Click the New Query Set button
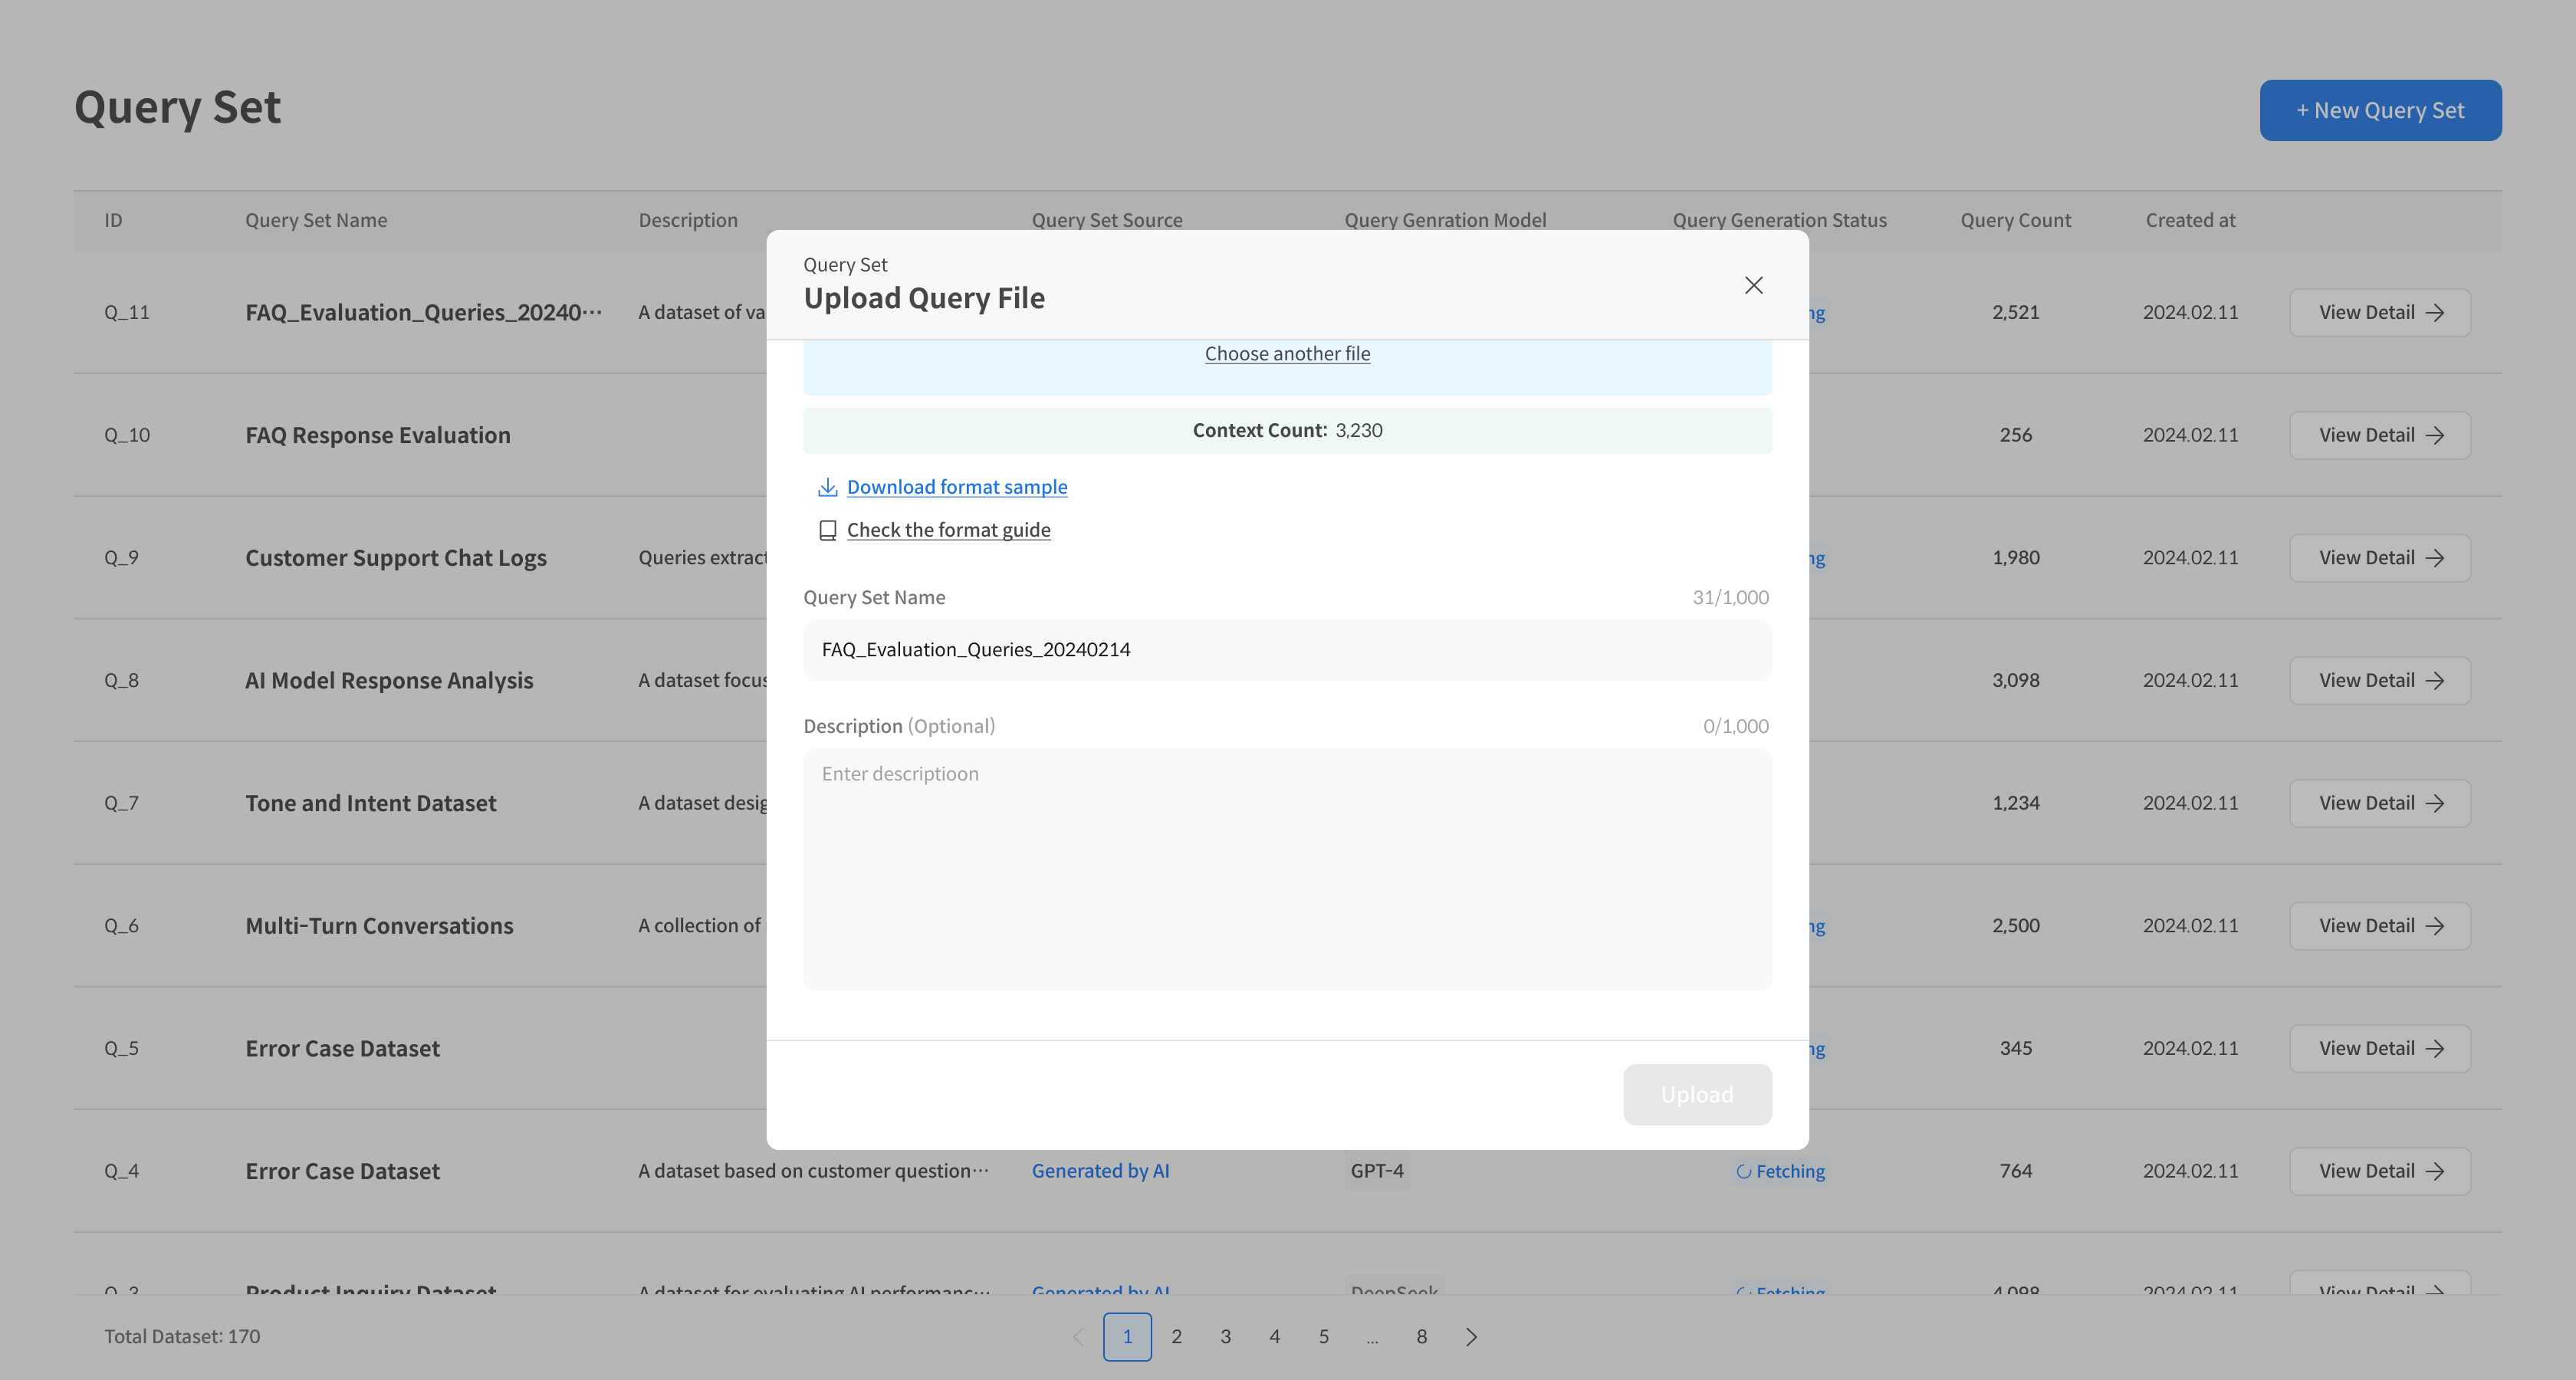Image resolution: width=2576 pixels, height=1380 pixels. pyautogui.click(x=2380, y=110)
